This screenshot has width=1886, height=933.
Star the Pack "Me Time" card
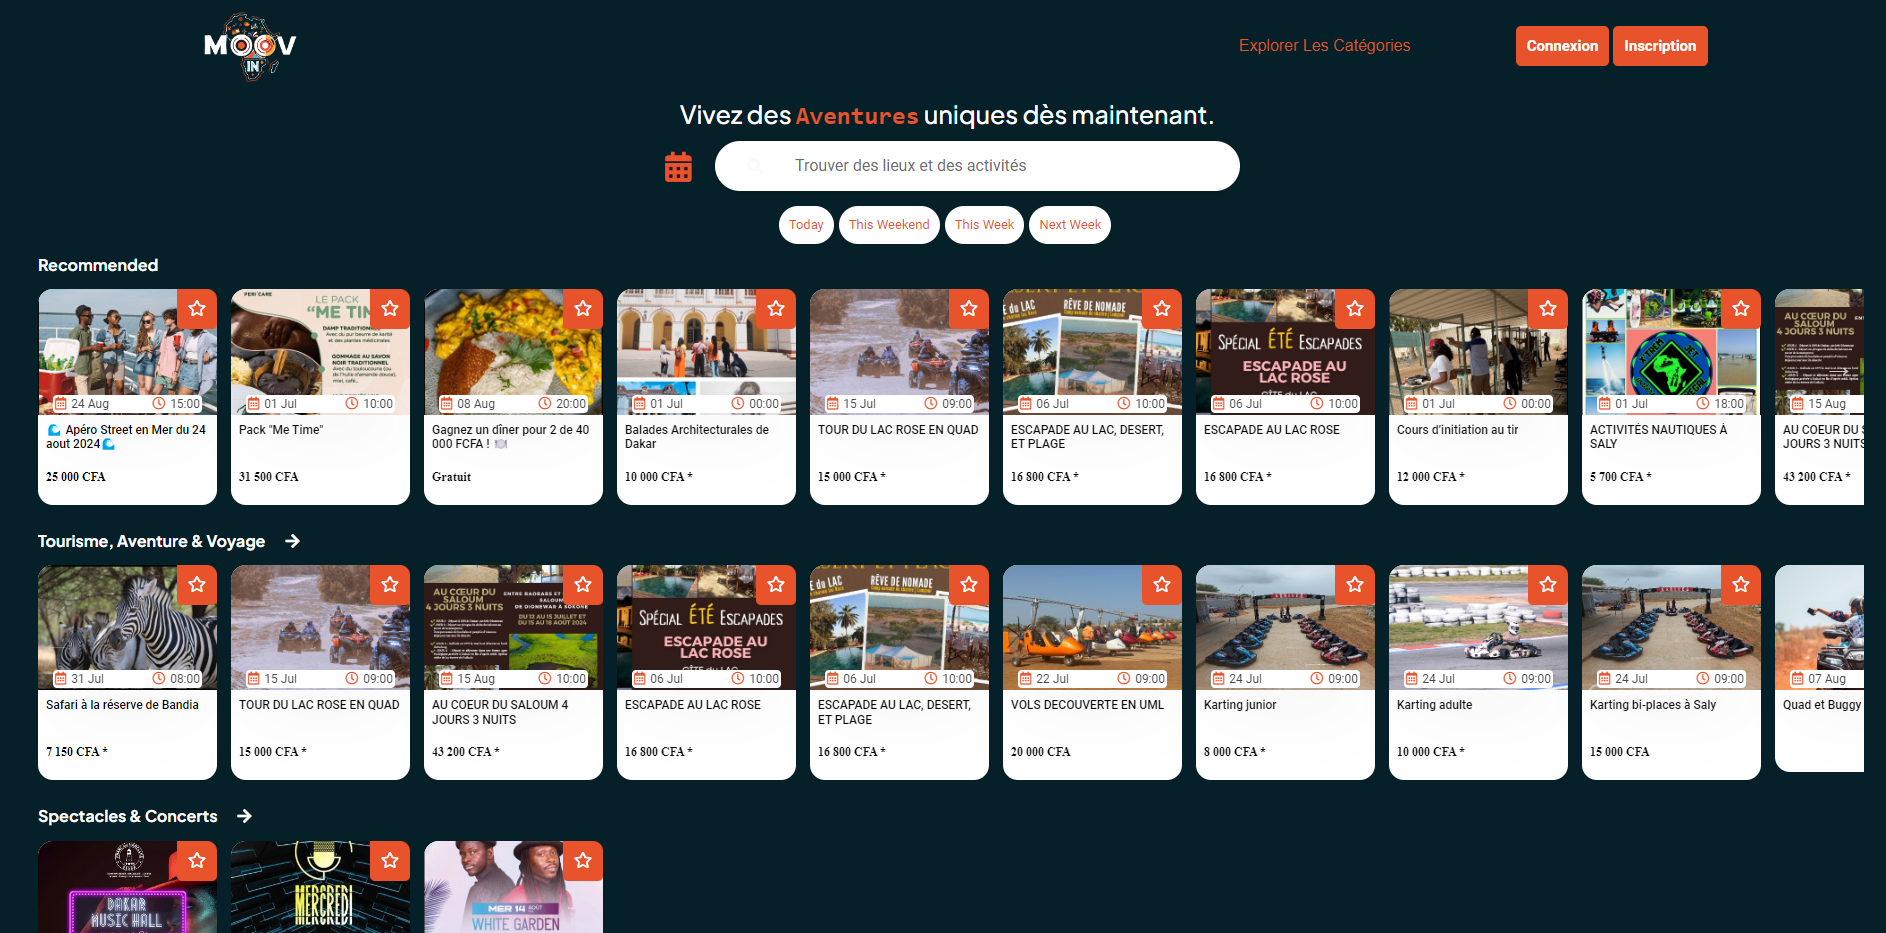[390, 309]
